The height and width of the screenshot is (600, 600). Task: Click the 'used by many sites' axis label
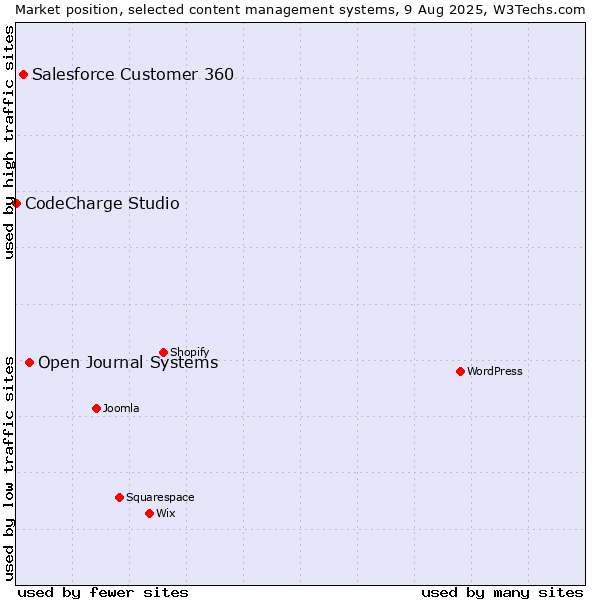click(502, 593)
